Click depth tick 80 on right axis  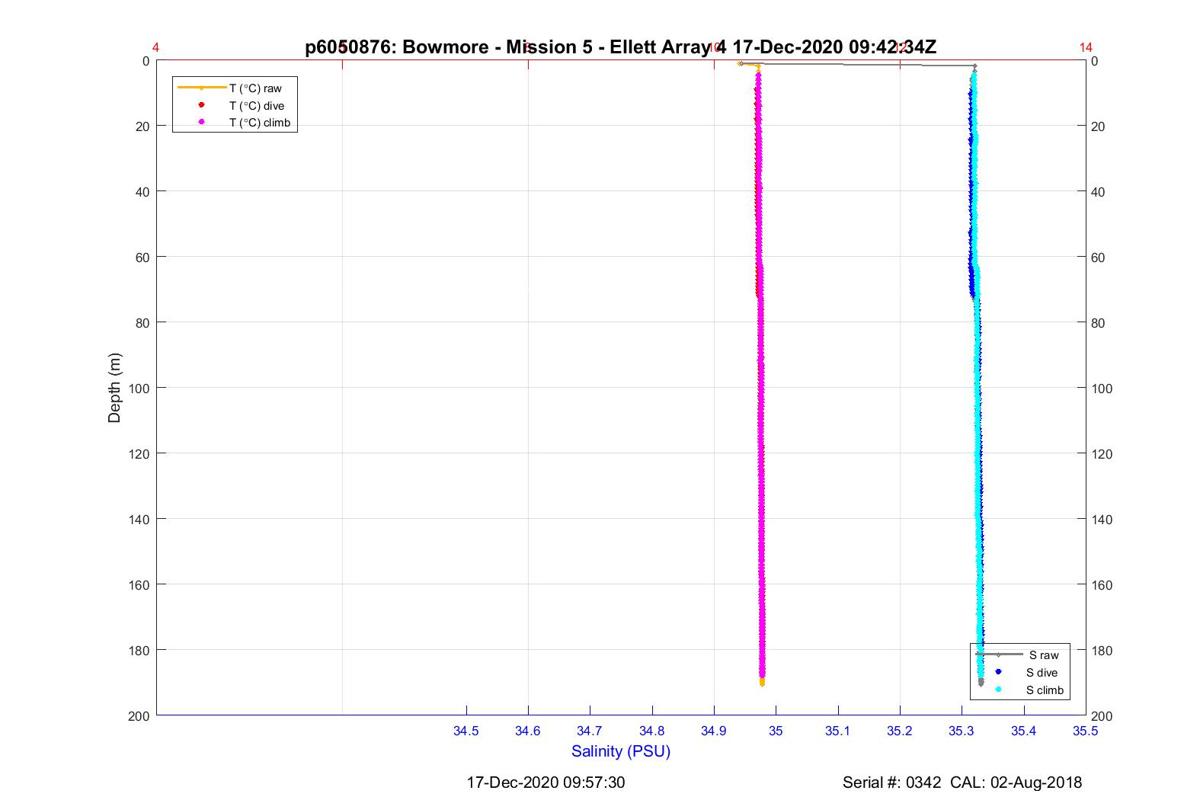(x=1100, y=323)
